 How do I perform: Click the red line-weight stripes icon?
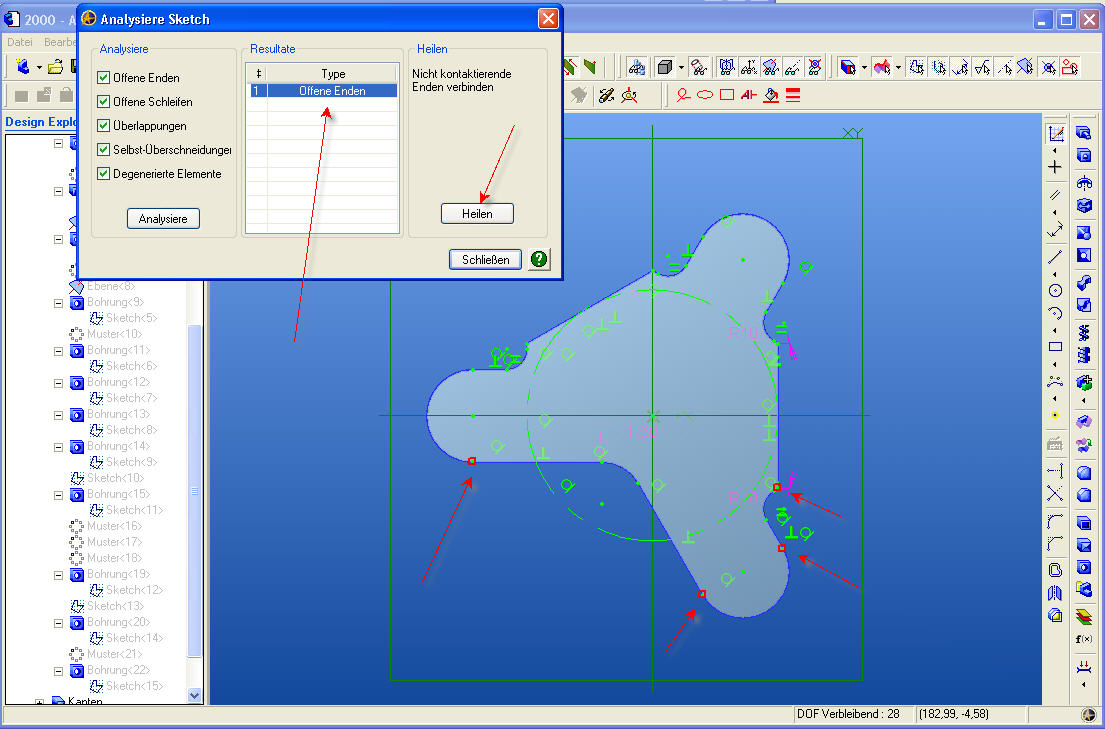tap(793, 94)
